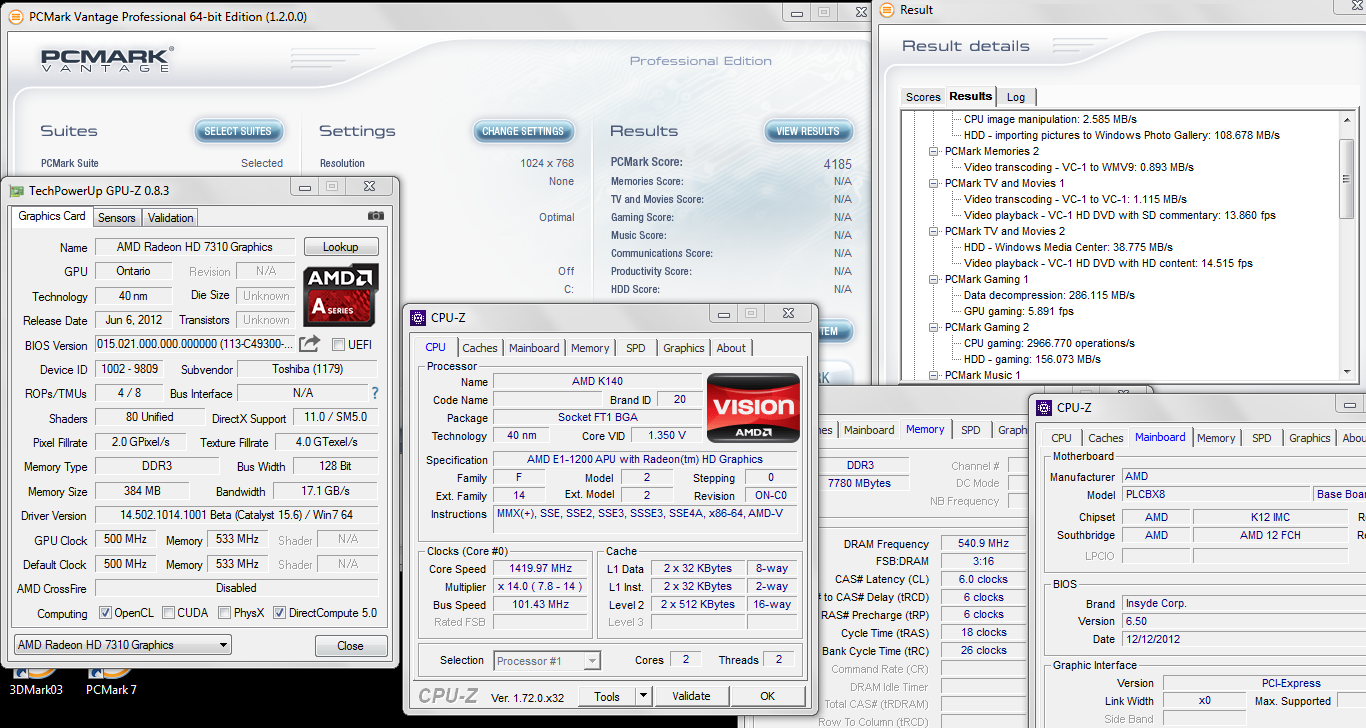
Task: Click the BIOS export share arrow icon
Action: (310, 344)
